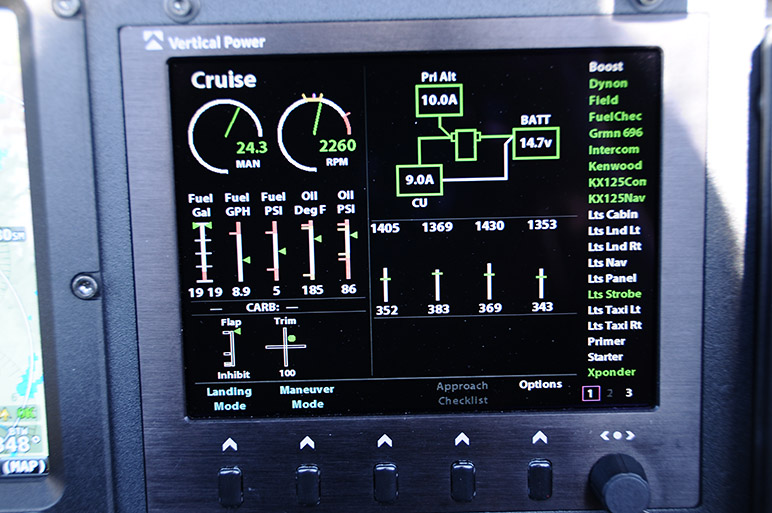
Task: Open the Options softkey menu
Action: pos(540,385)
